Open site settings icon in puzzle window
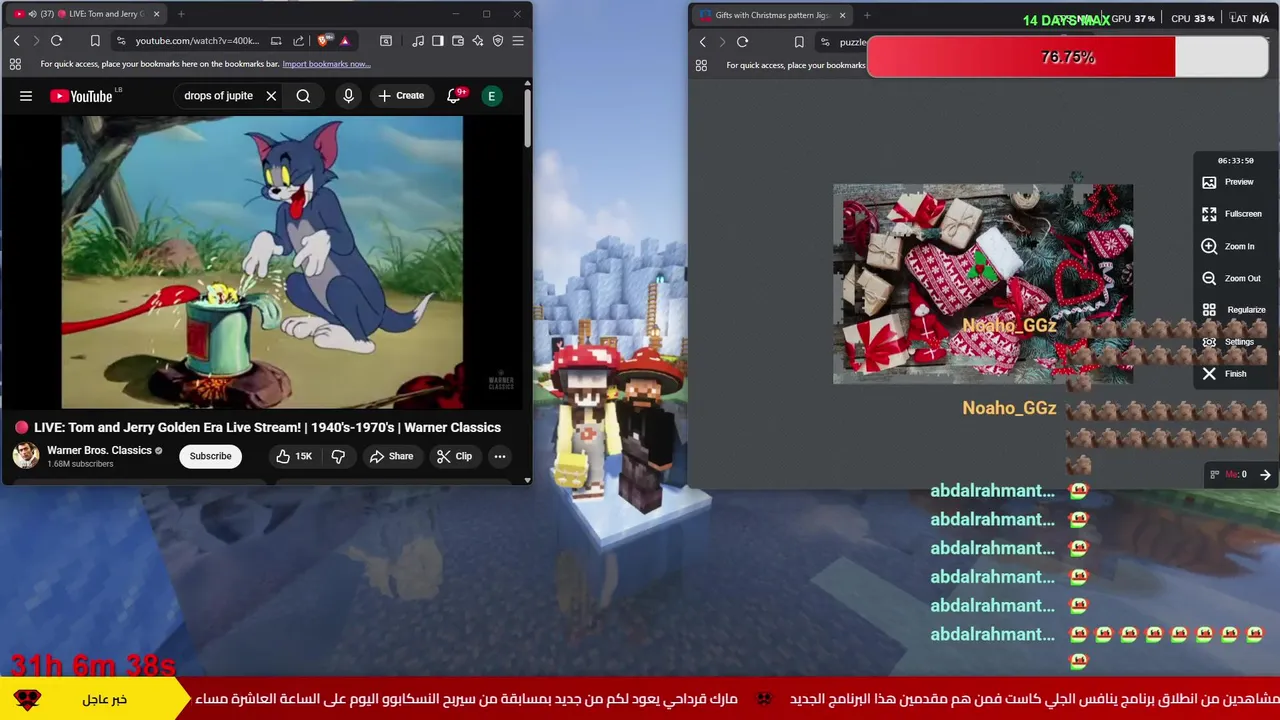The image size is (1280, 720). tap(825, 42)
